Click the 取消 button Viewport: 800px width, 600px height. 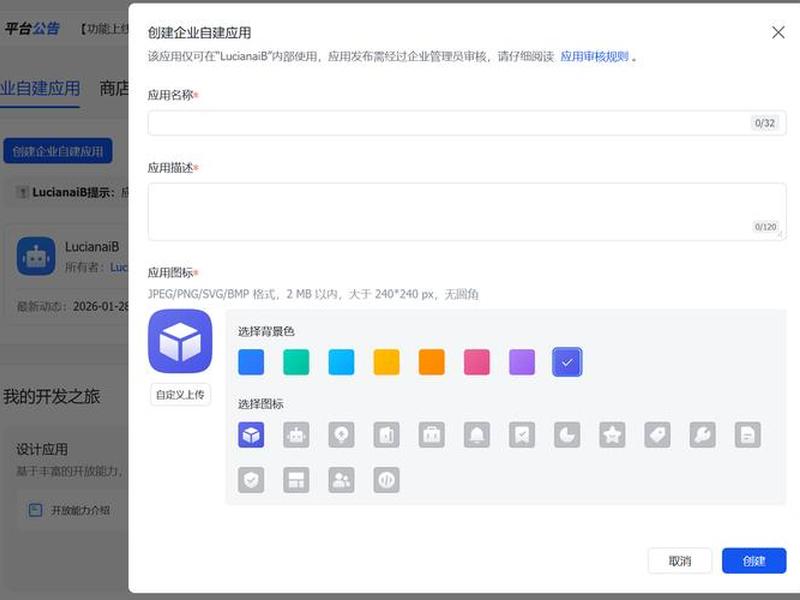click(x=680, y=561)
